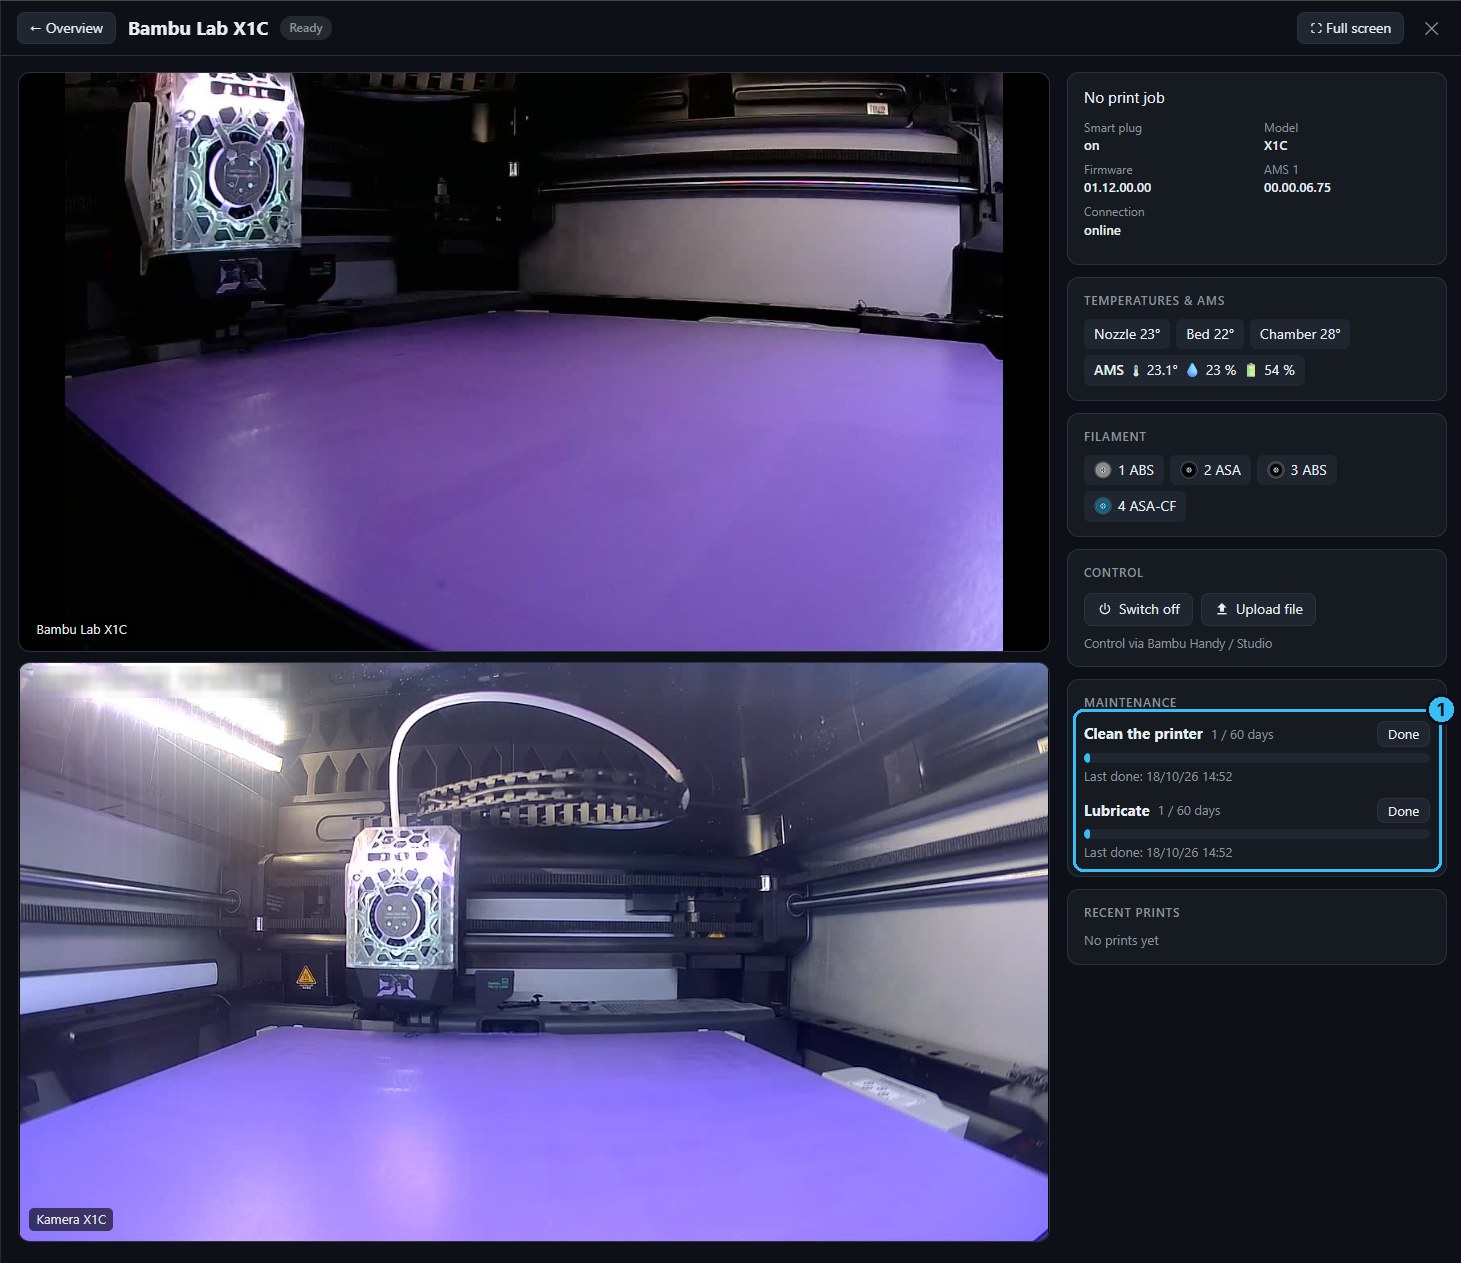Click the Nozzle 23° temperature chip
The image size is (1461, 1263).
[x=1127, y=334]
